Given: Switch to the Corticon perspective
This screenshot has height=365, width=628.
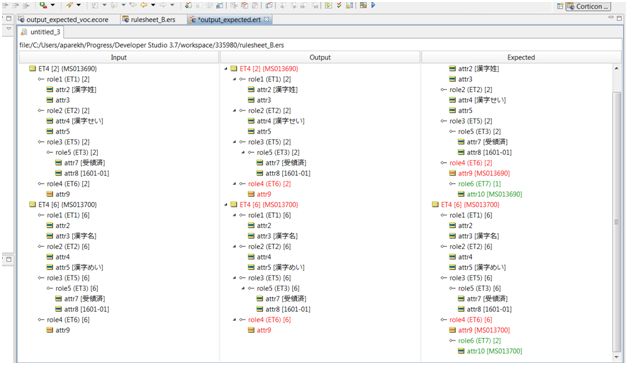Looking at the screenshot, I should tap(588, 6).
